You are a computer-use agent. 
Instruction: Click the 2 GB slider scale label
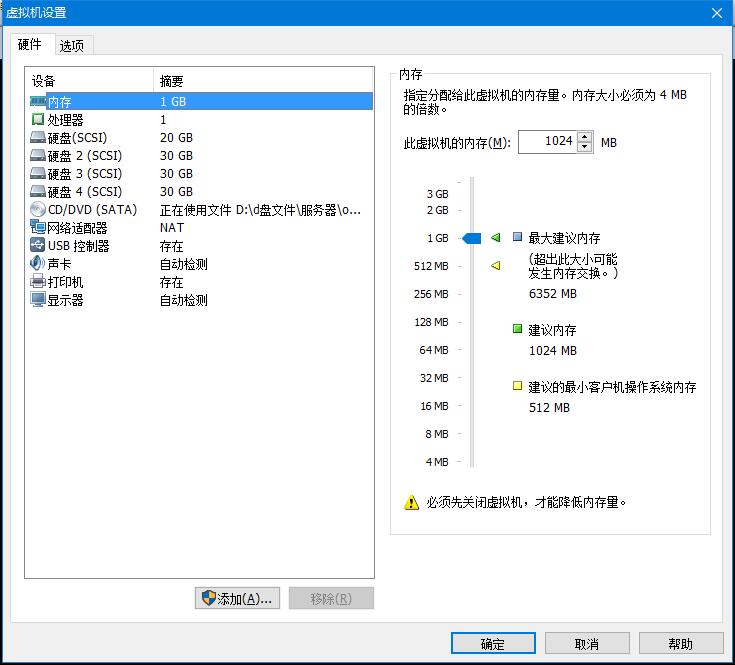(x=437, y=210)
